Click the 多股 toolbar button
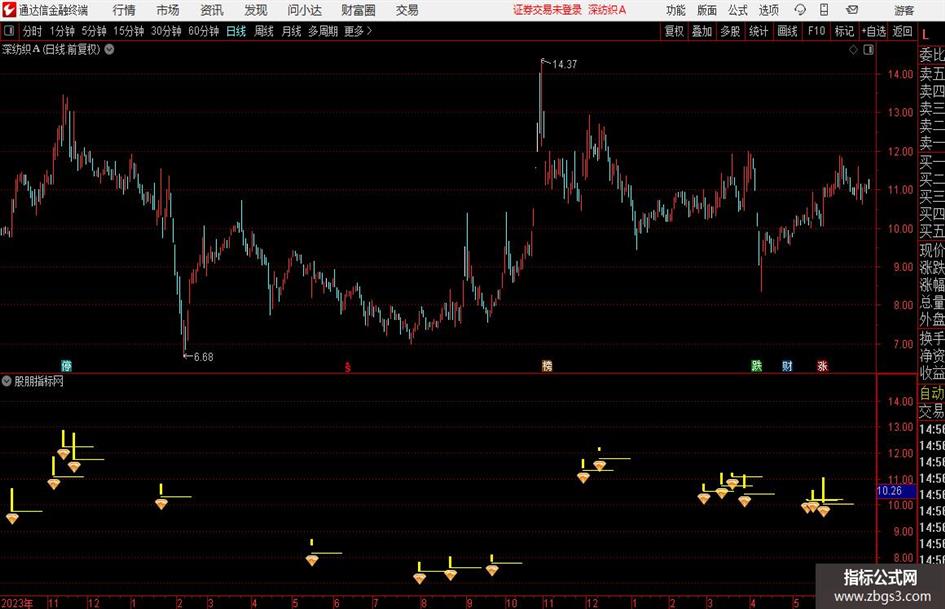This screenshot has width=945, height=609. pos(730,31)
